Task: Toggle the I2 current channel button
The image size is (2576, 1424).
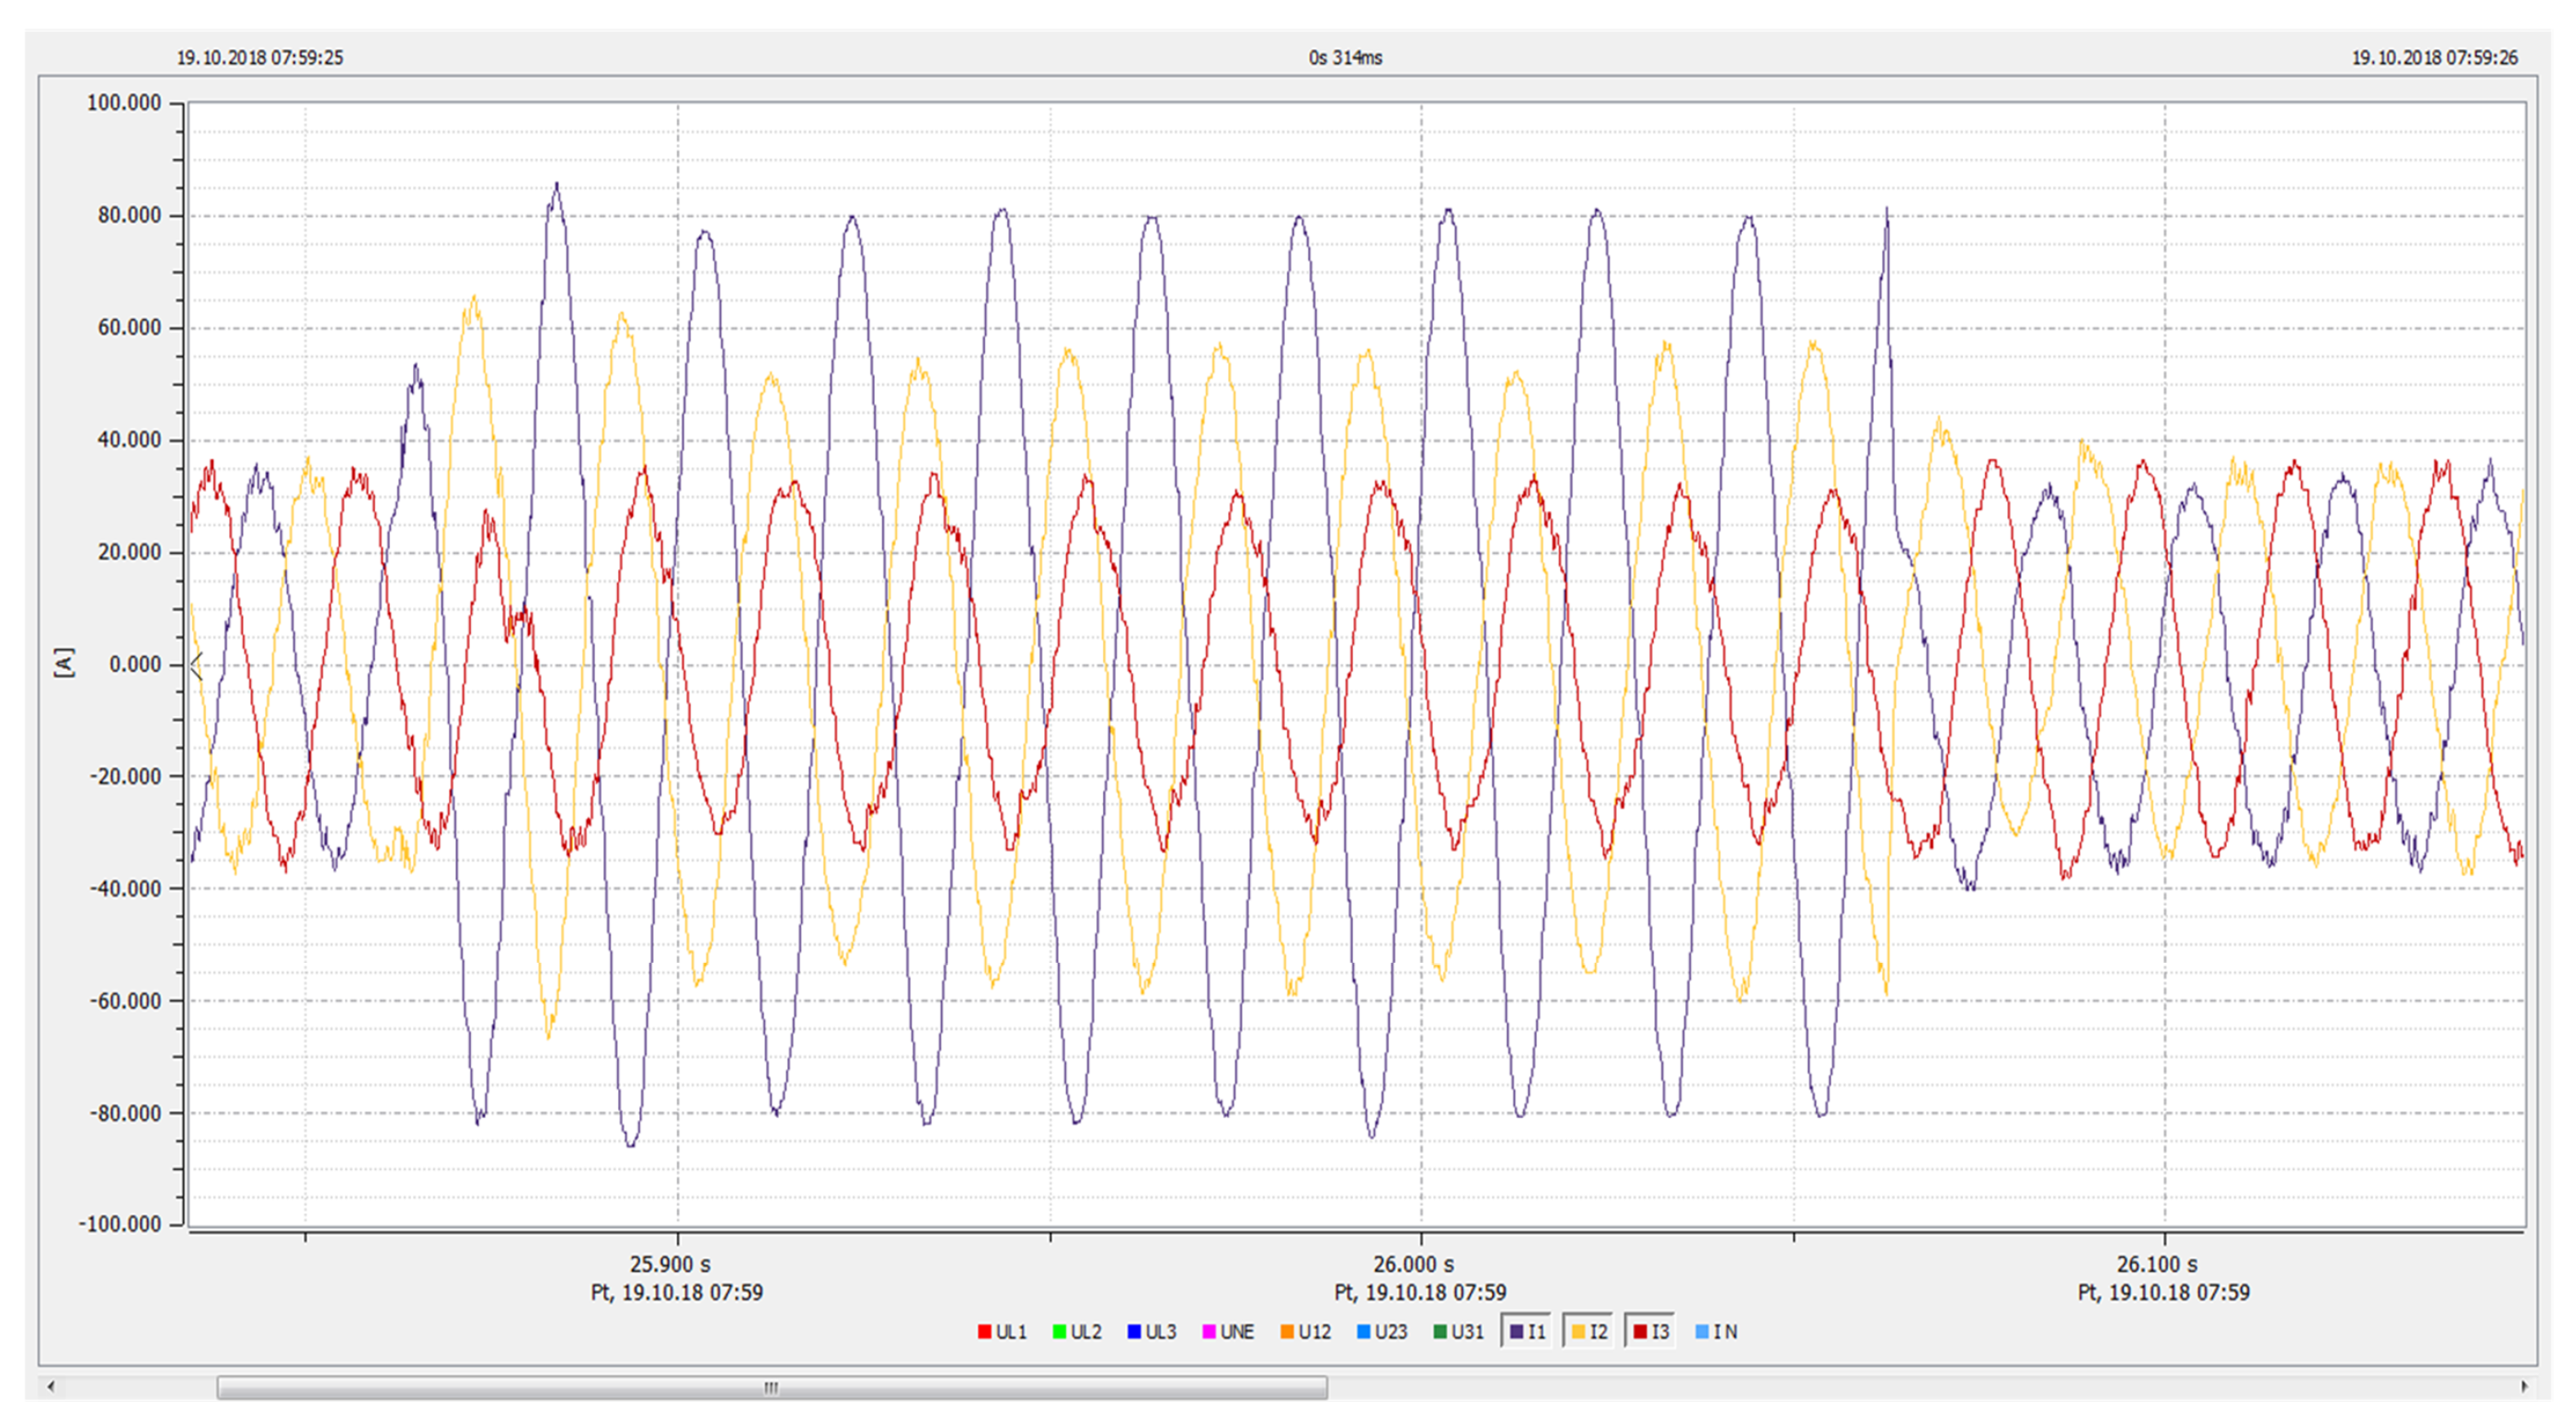Action: 1589,1332
